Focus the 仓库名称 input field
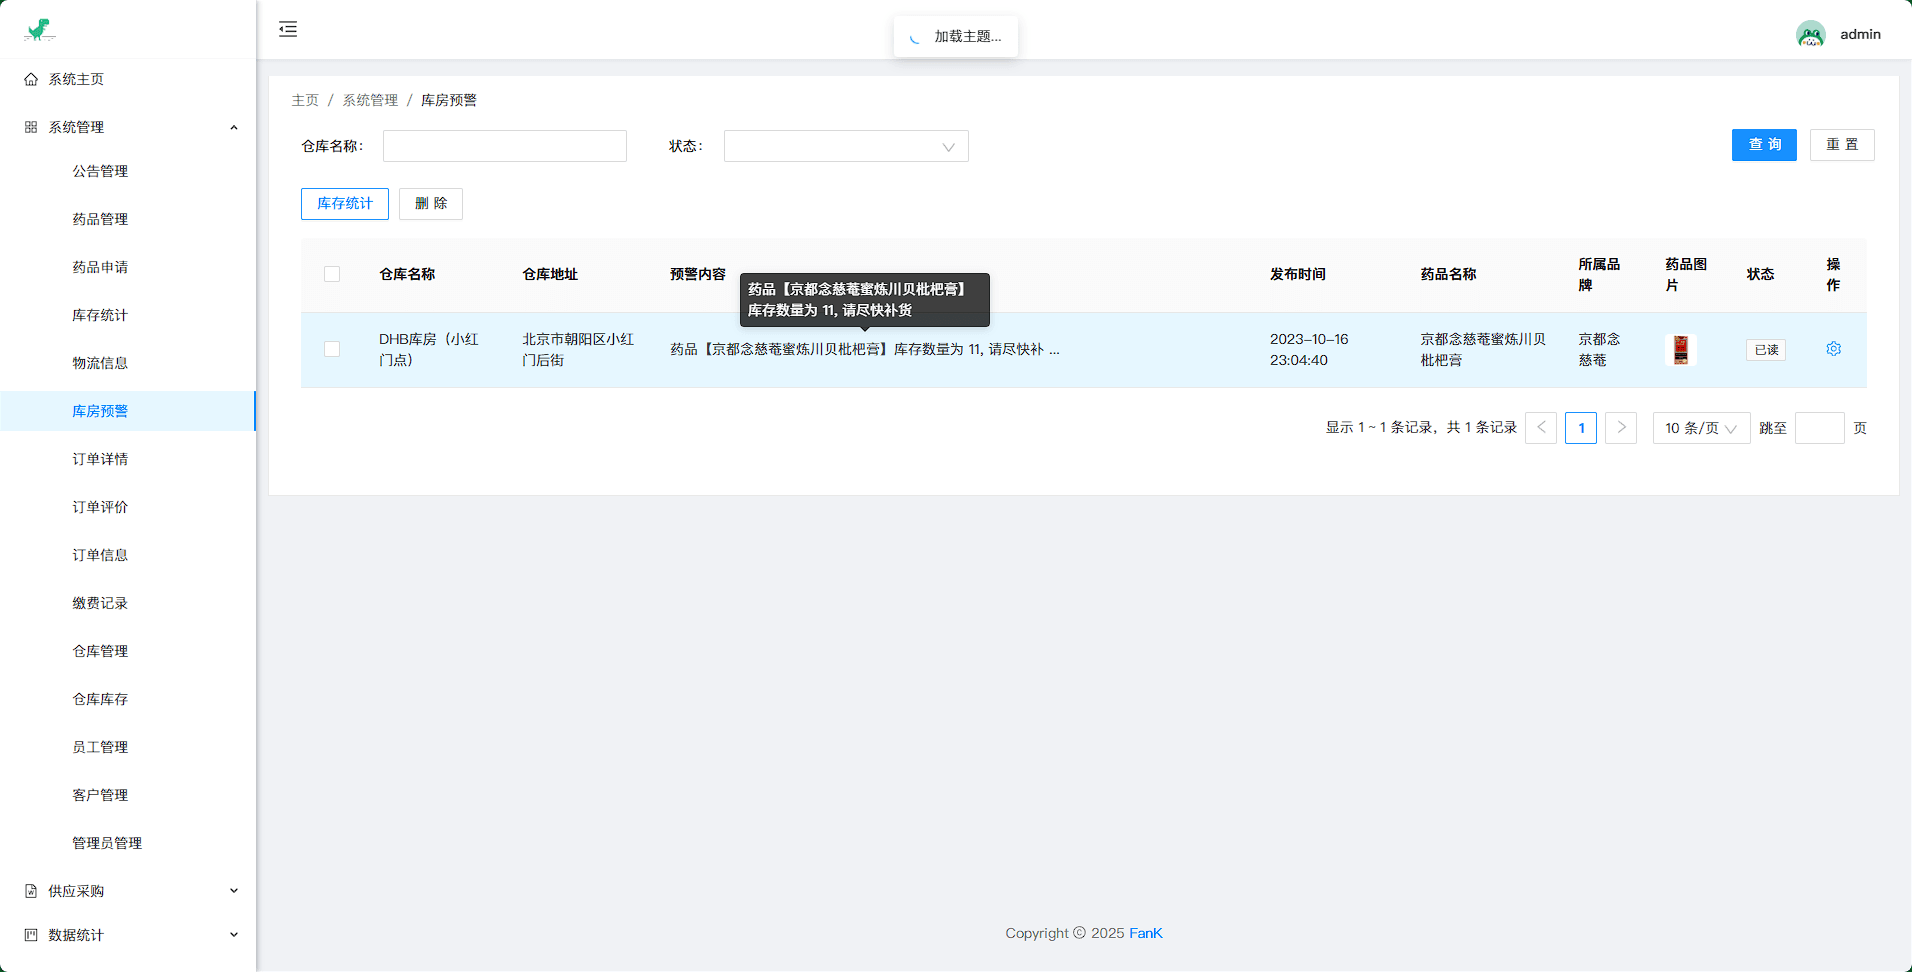This screenshot has width=1912, height=972. pos(505,146)
